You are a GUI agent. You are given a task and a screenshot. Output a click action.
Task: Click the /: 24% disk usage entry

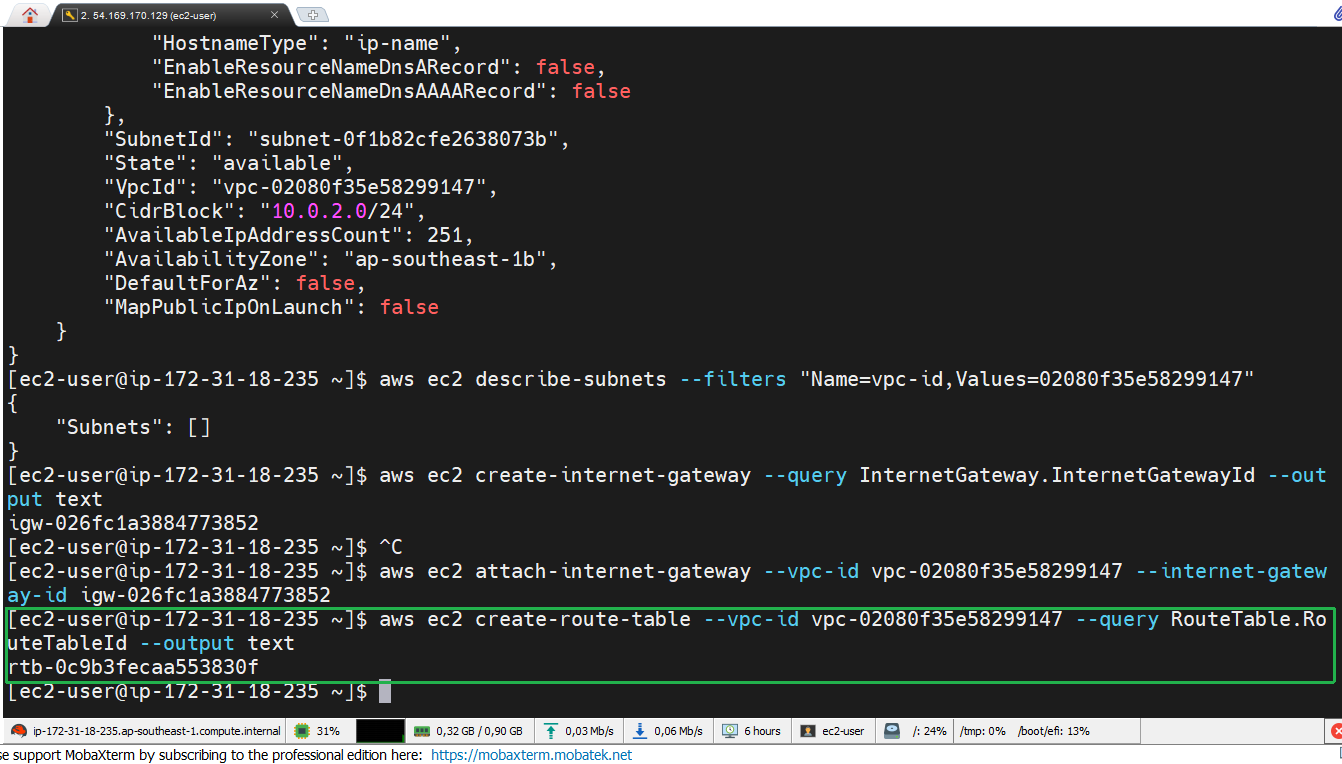(930, 731)
